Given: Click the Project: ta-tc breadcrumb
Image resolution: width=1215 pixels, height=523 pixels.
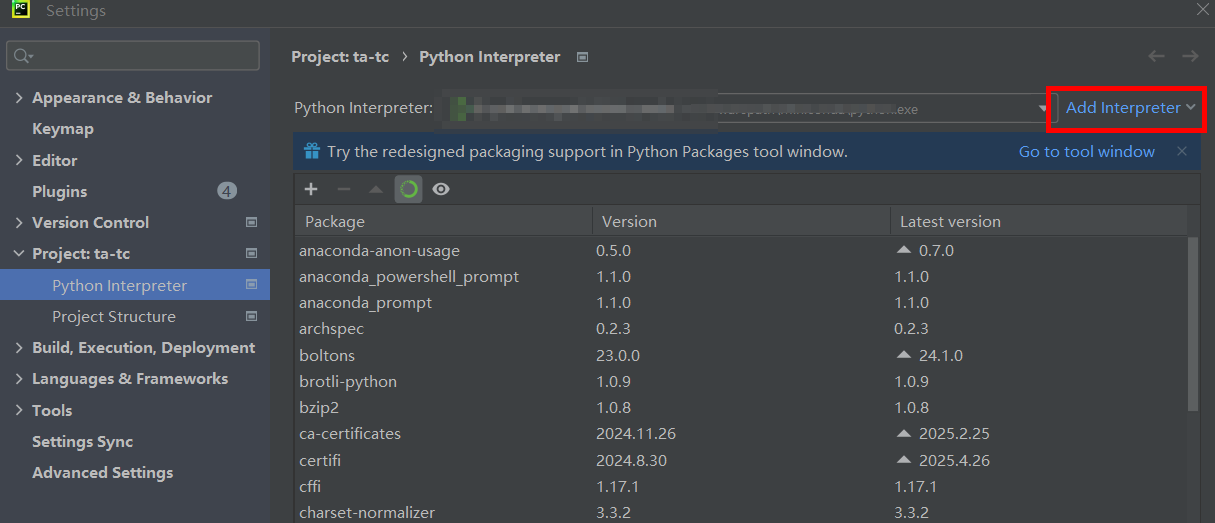Looking at the screenshot, I should coord(340,57).
